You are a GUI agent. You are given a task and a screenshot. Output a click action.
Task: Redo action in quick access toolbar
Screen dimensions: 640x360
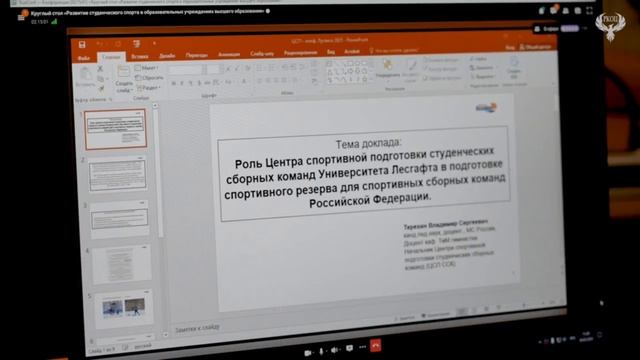click(118, 44)
